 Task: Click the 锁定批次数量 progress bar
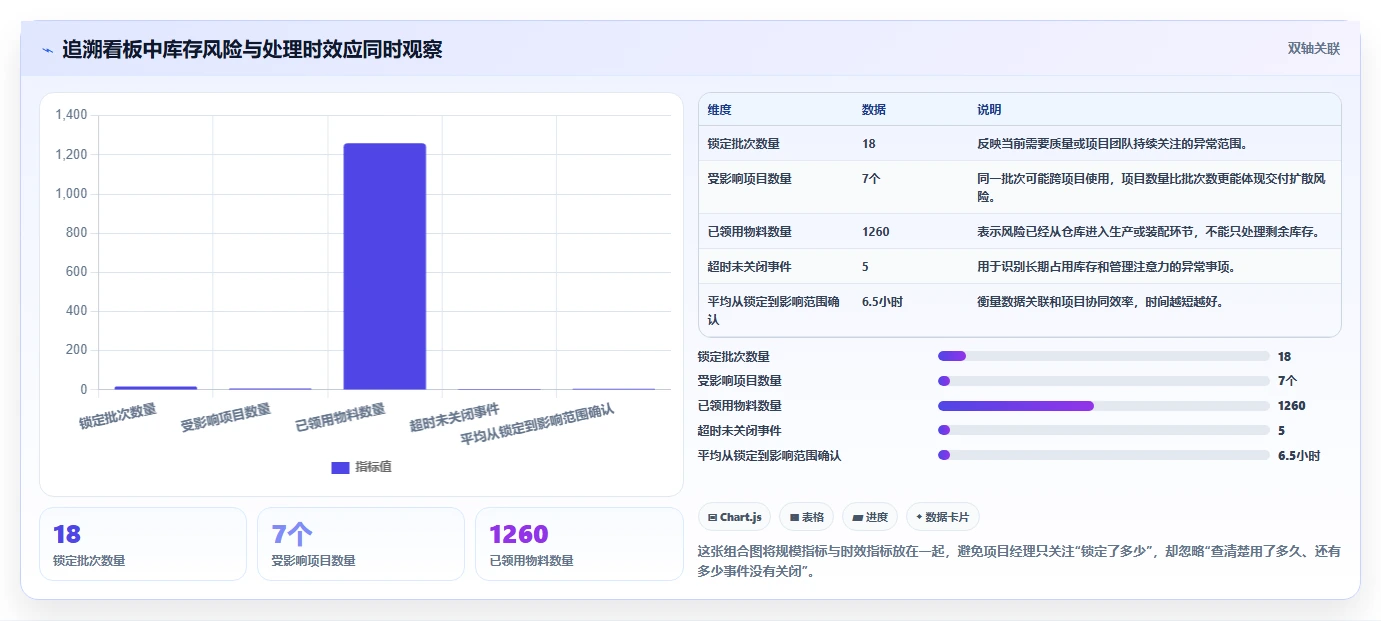point(1104,356)
